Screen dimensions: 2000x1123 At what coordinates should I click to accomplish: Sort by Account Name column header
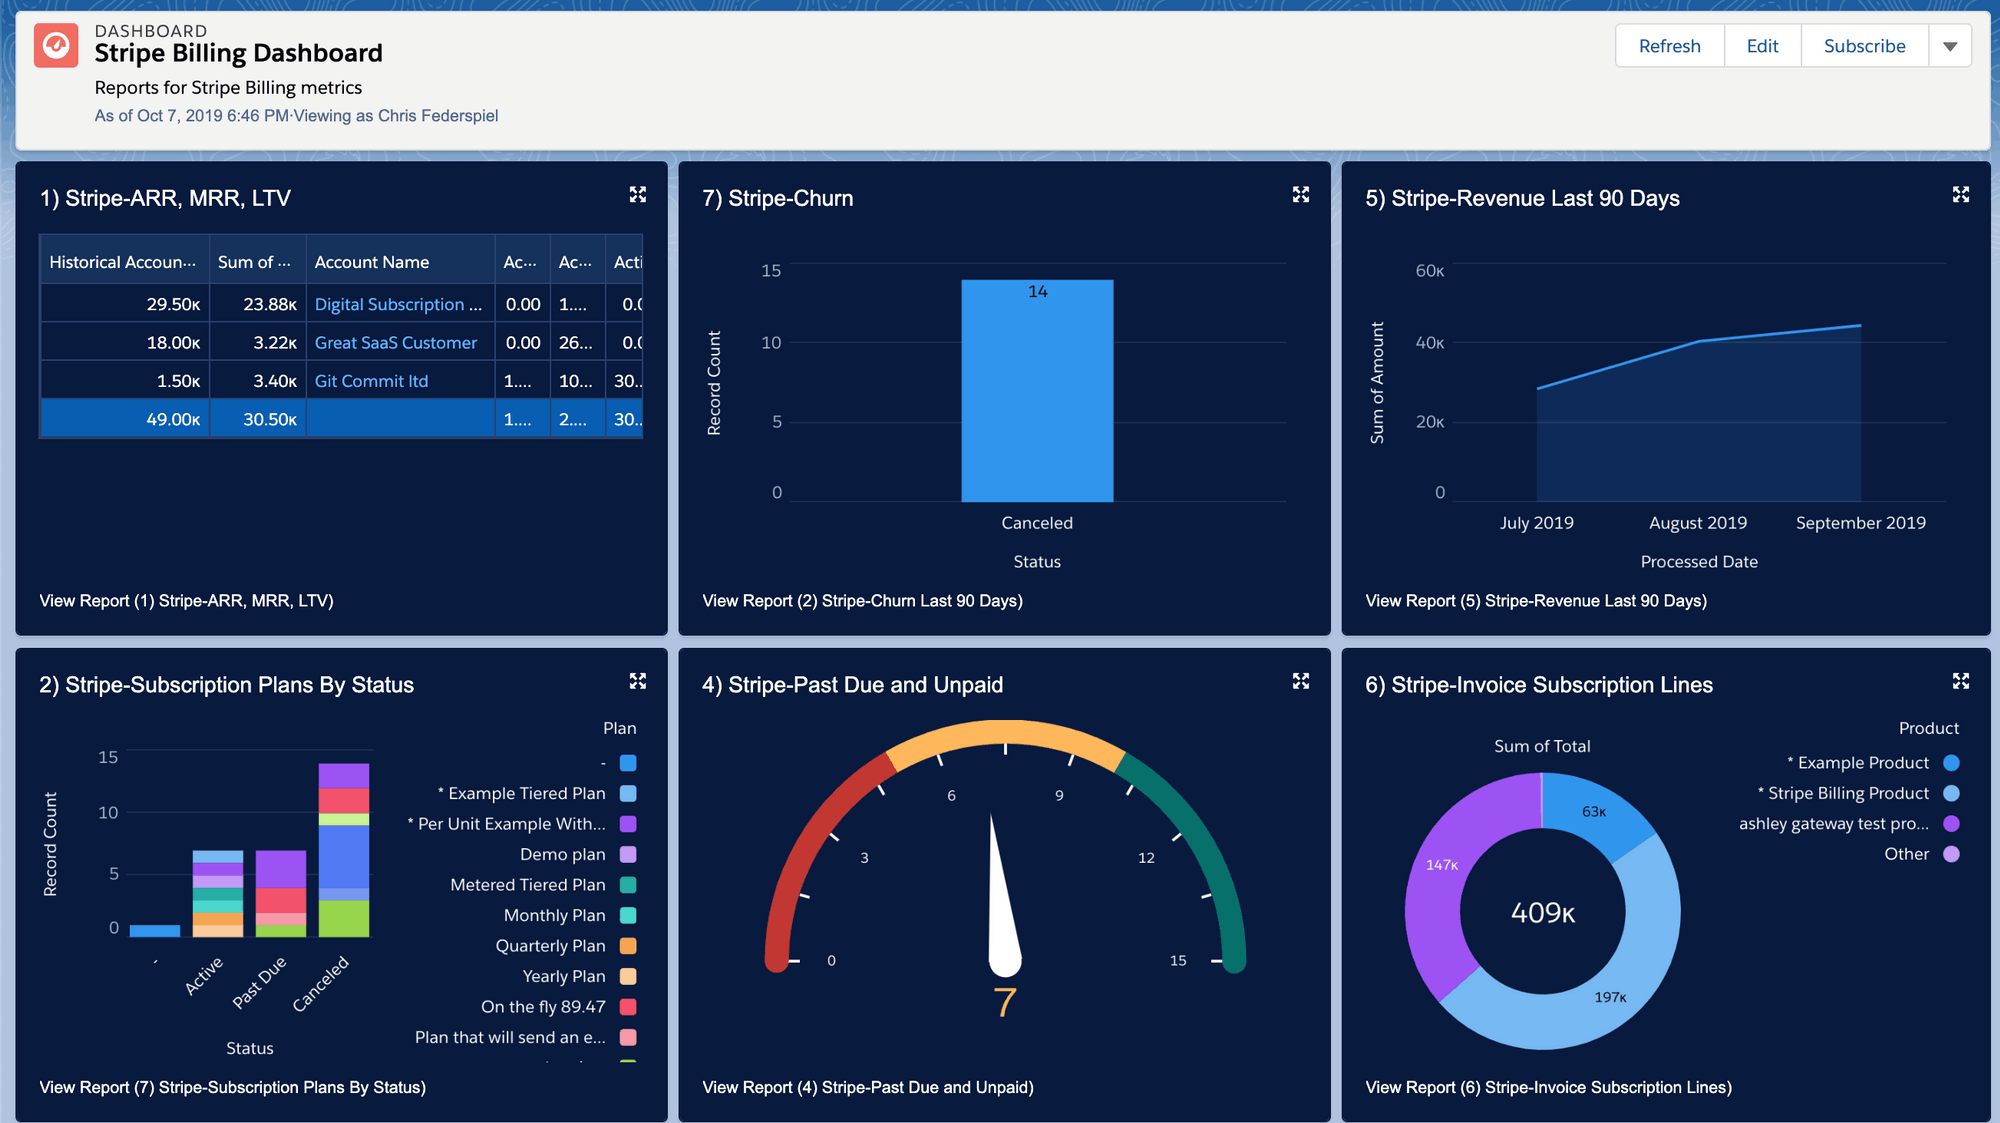click(x=400, y=262)
